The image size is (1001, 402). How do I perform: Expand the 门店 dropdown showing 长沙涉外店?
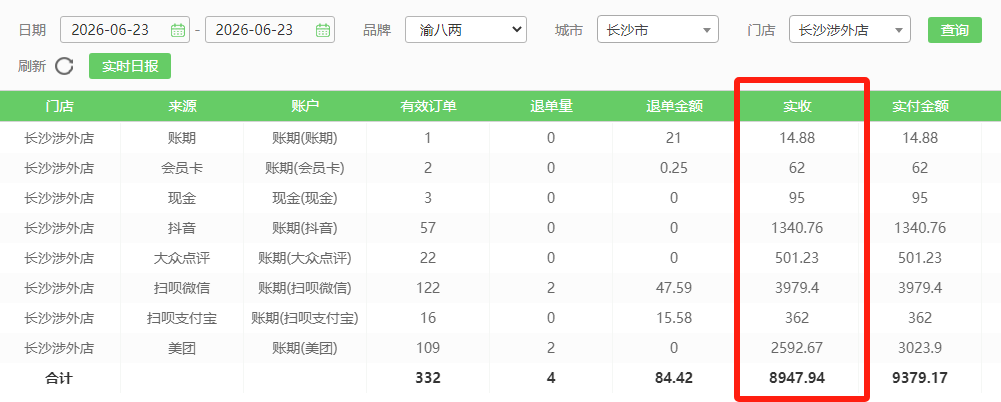850,30
